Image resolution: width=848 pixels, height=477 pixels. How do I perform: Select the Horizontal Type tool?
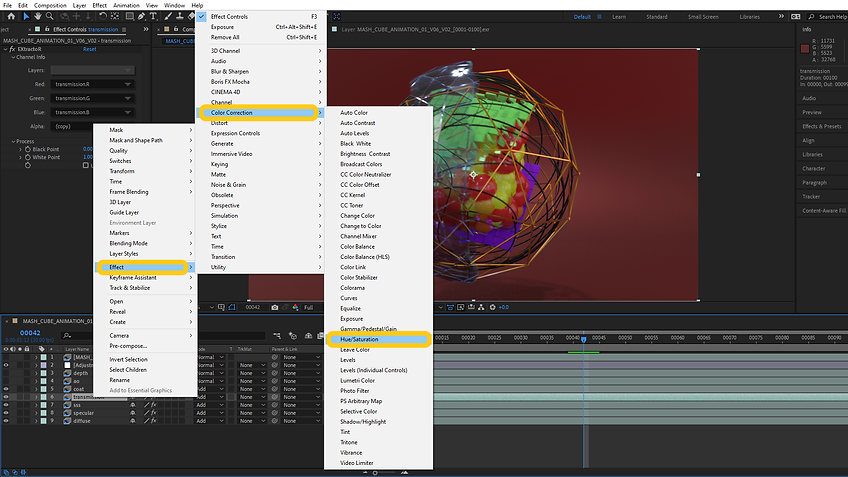coord(154,16)
